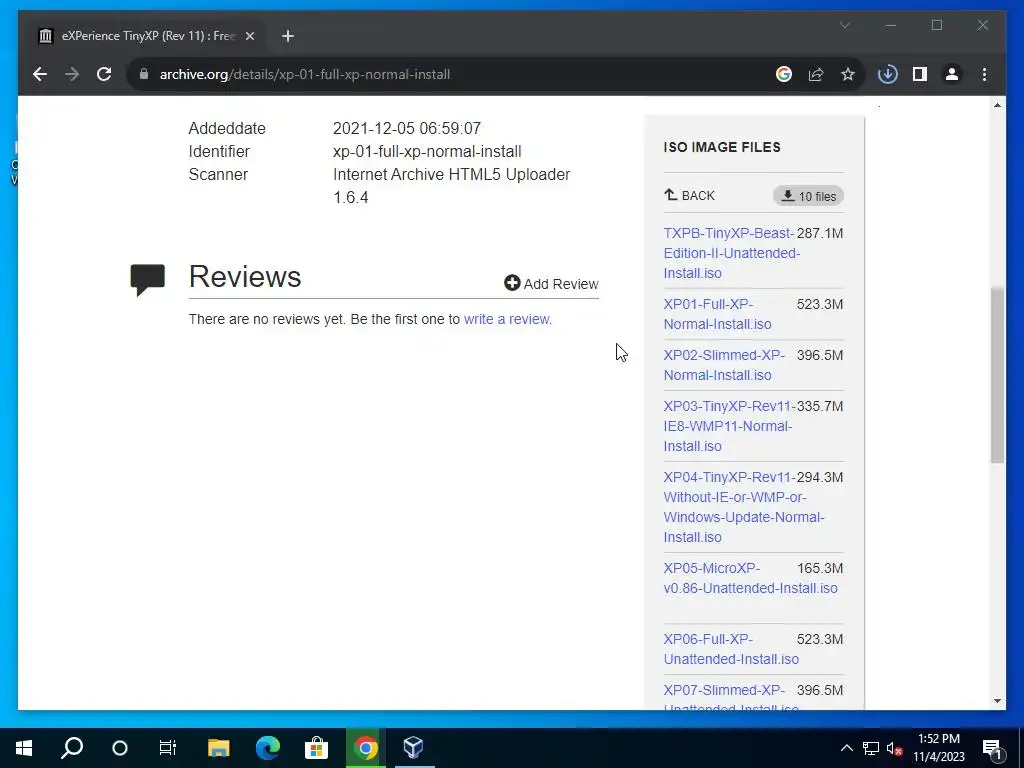Open a new tab with the plus button

288,36
